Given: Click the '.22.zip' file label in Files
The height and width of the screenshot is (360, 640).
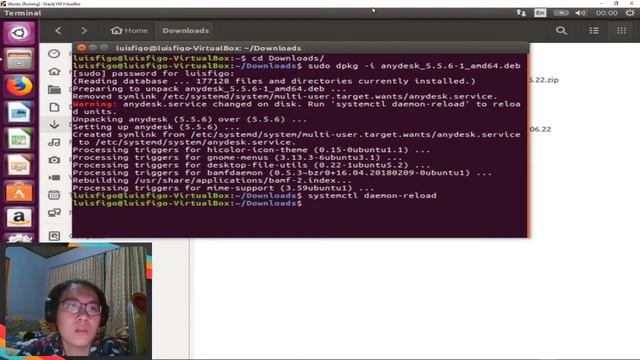Looking at the screenshot, I should tap(544, 80).
